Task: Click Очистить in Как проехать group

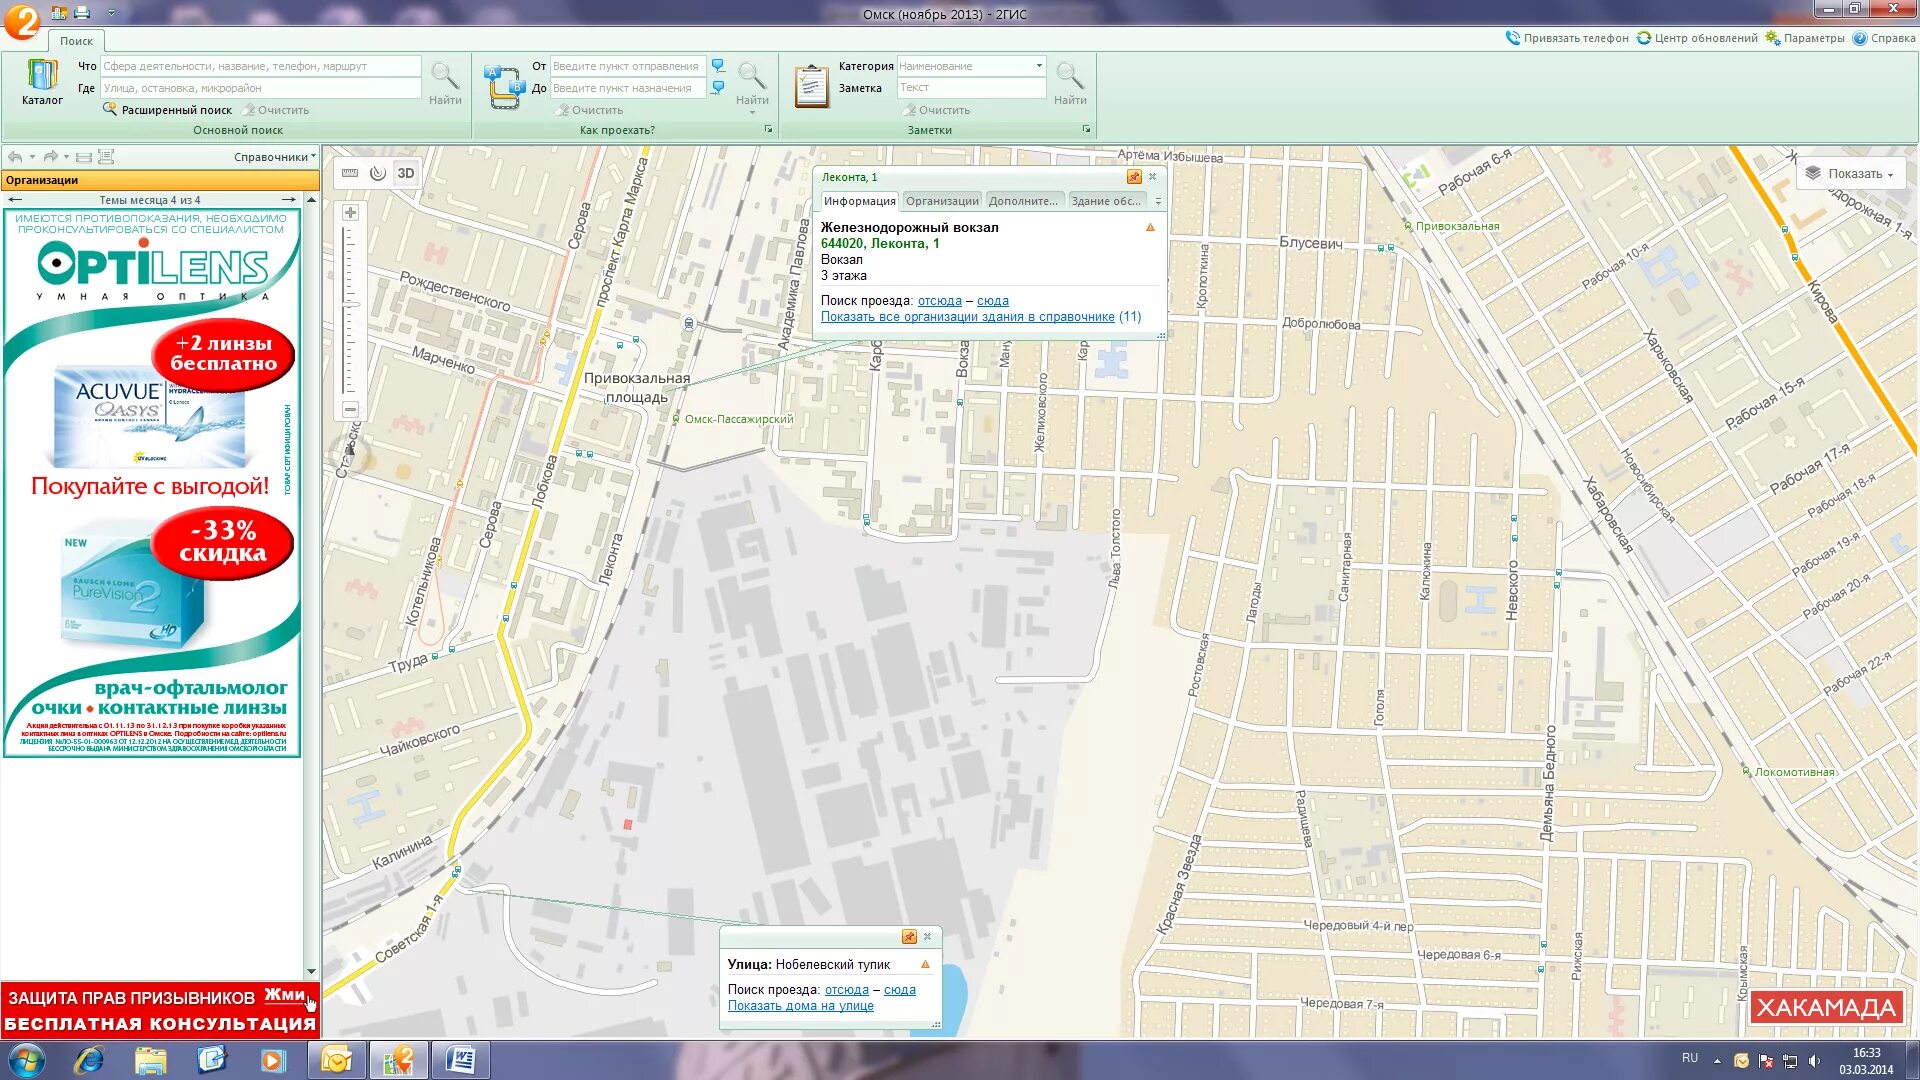Action: 590,110
